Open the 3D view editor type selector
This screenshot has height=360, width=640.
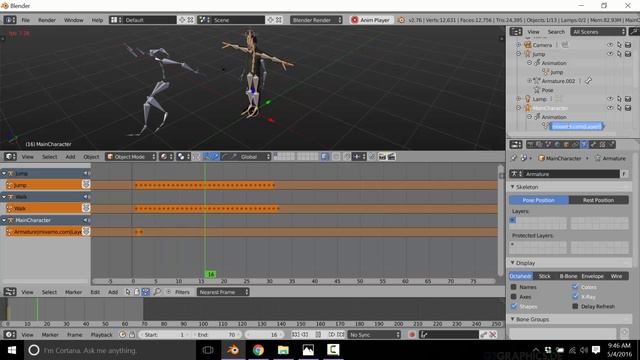coord(10,157)
